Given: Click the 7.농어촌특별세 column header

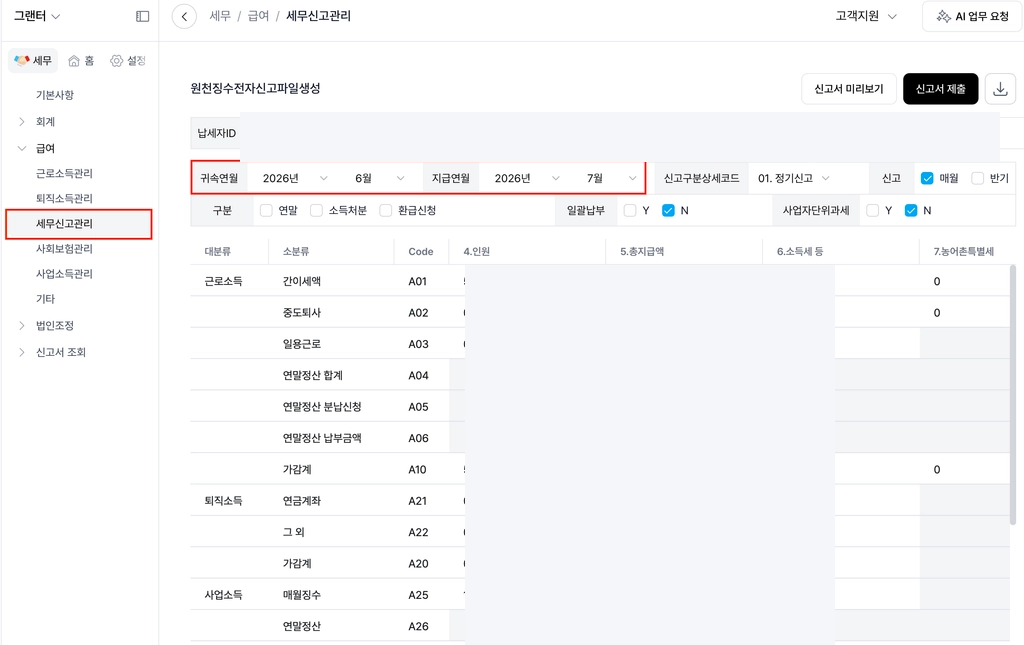Looking at the screenshot, I should [x=963, y=251].
